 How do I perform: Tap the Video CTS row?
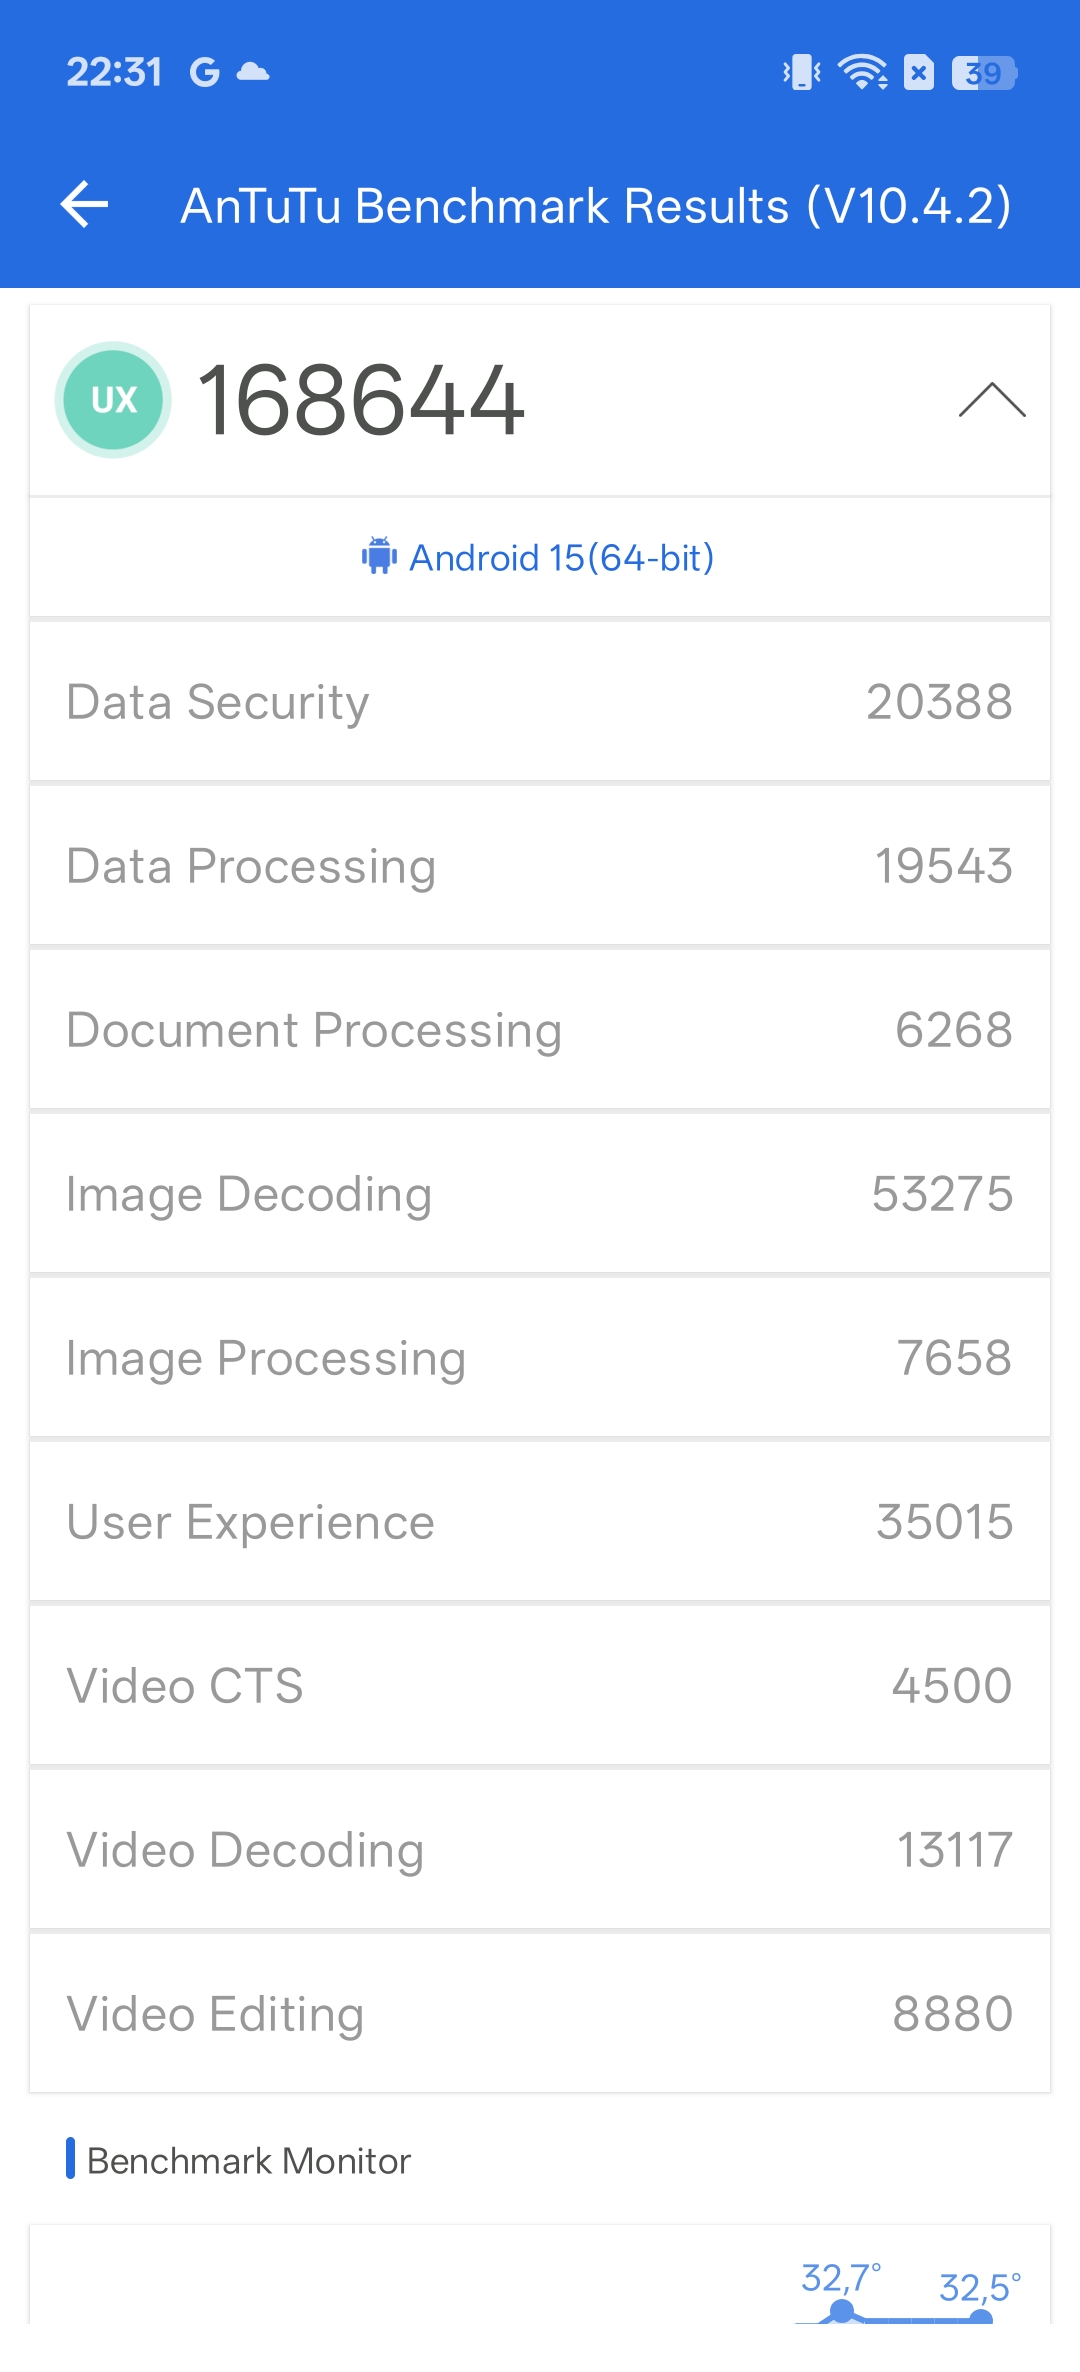(540, 1686)
